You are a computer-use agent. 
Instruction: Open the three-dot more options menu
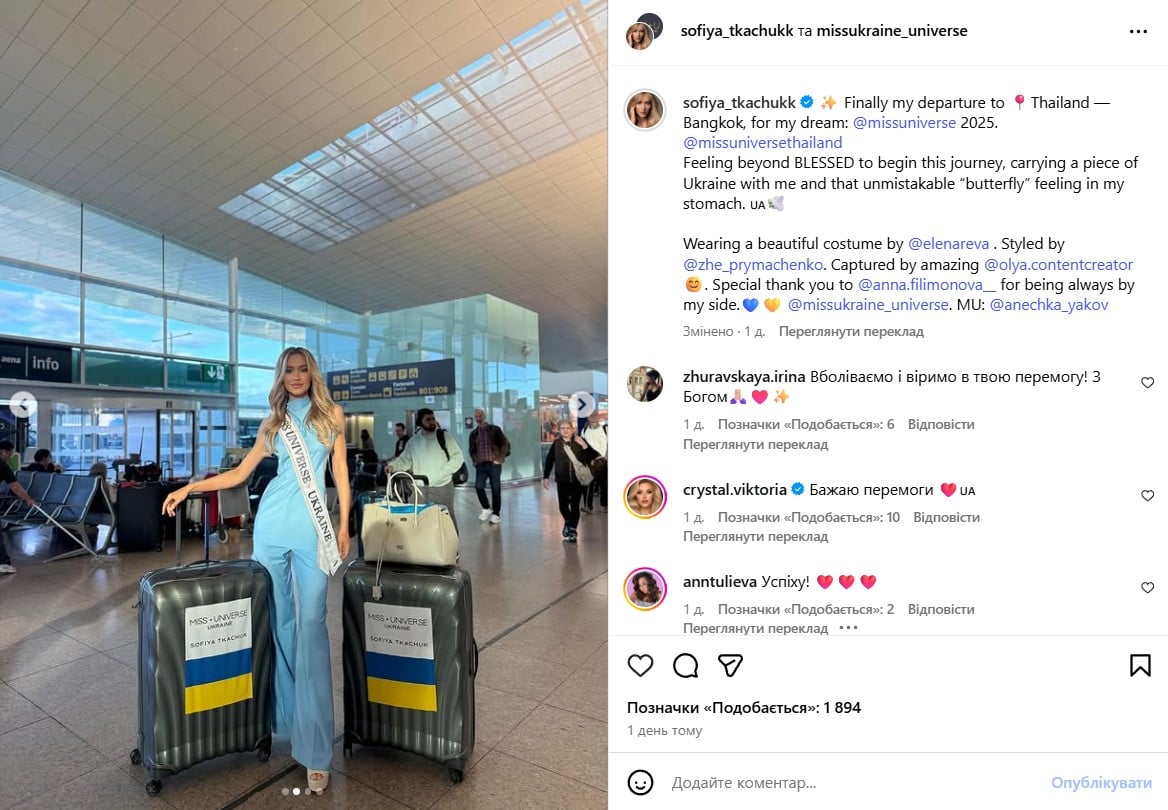pyautogui.click(x=1138, y=31)
